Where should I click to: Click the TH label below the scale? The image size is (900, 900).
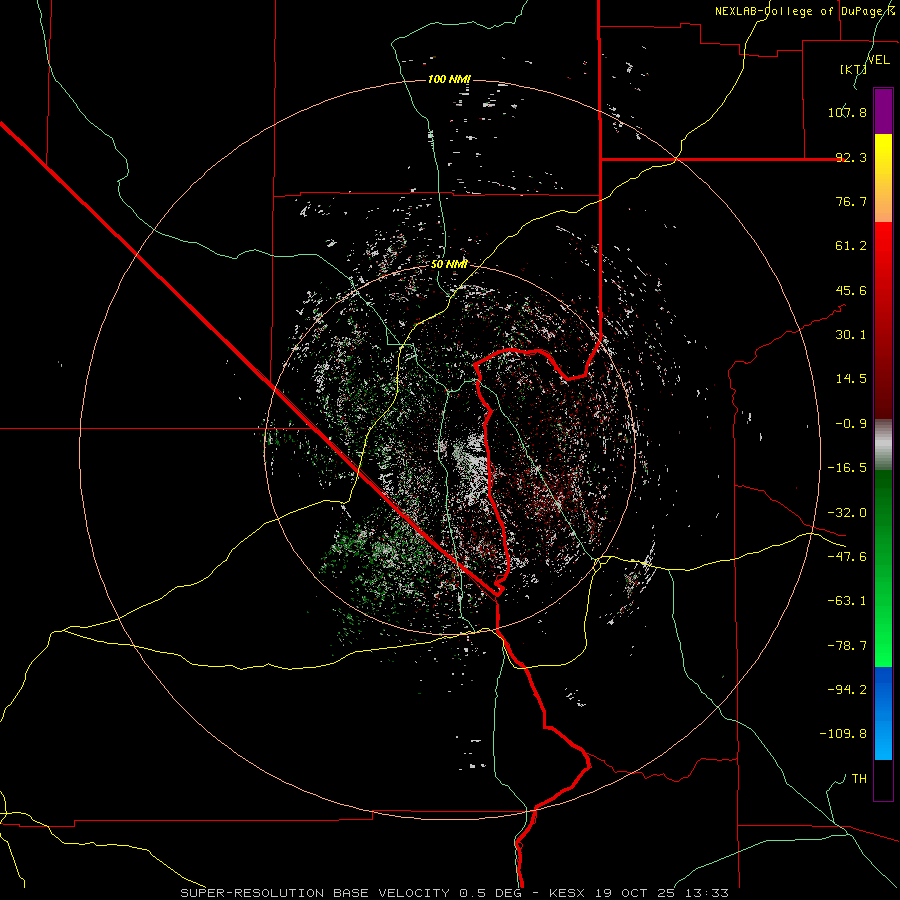859,778
